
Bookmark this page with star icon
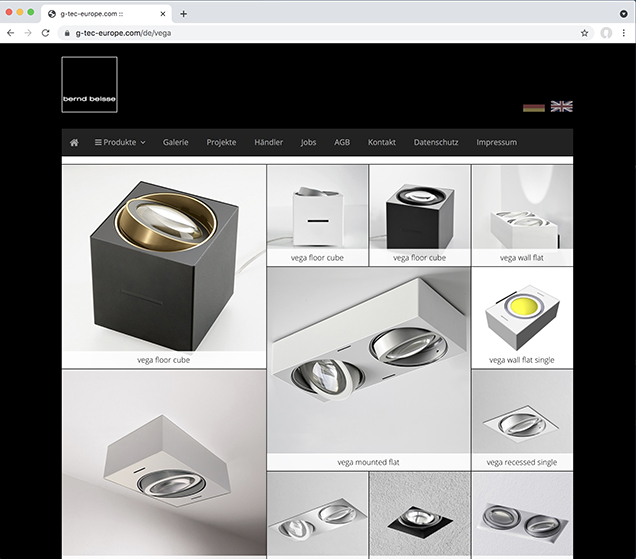point(584,33)
